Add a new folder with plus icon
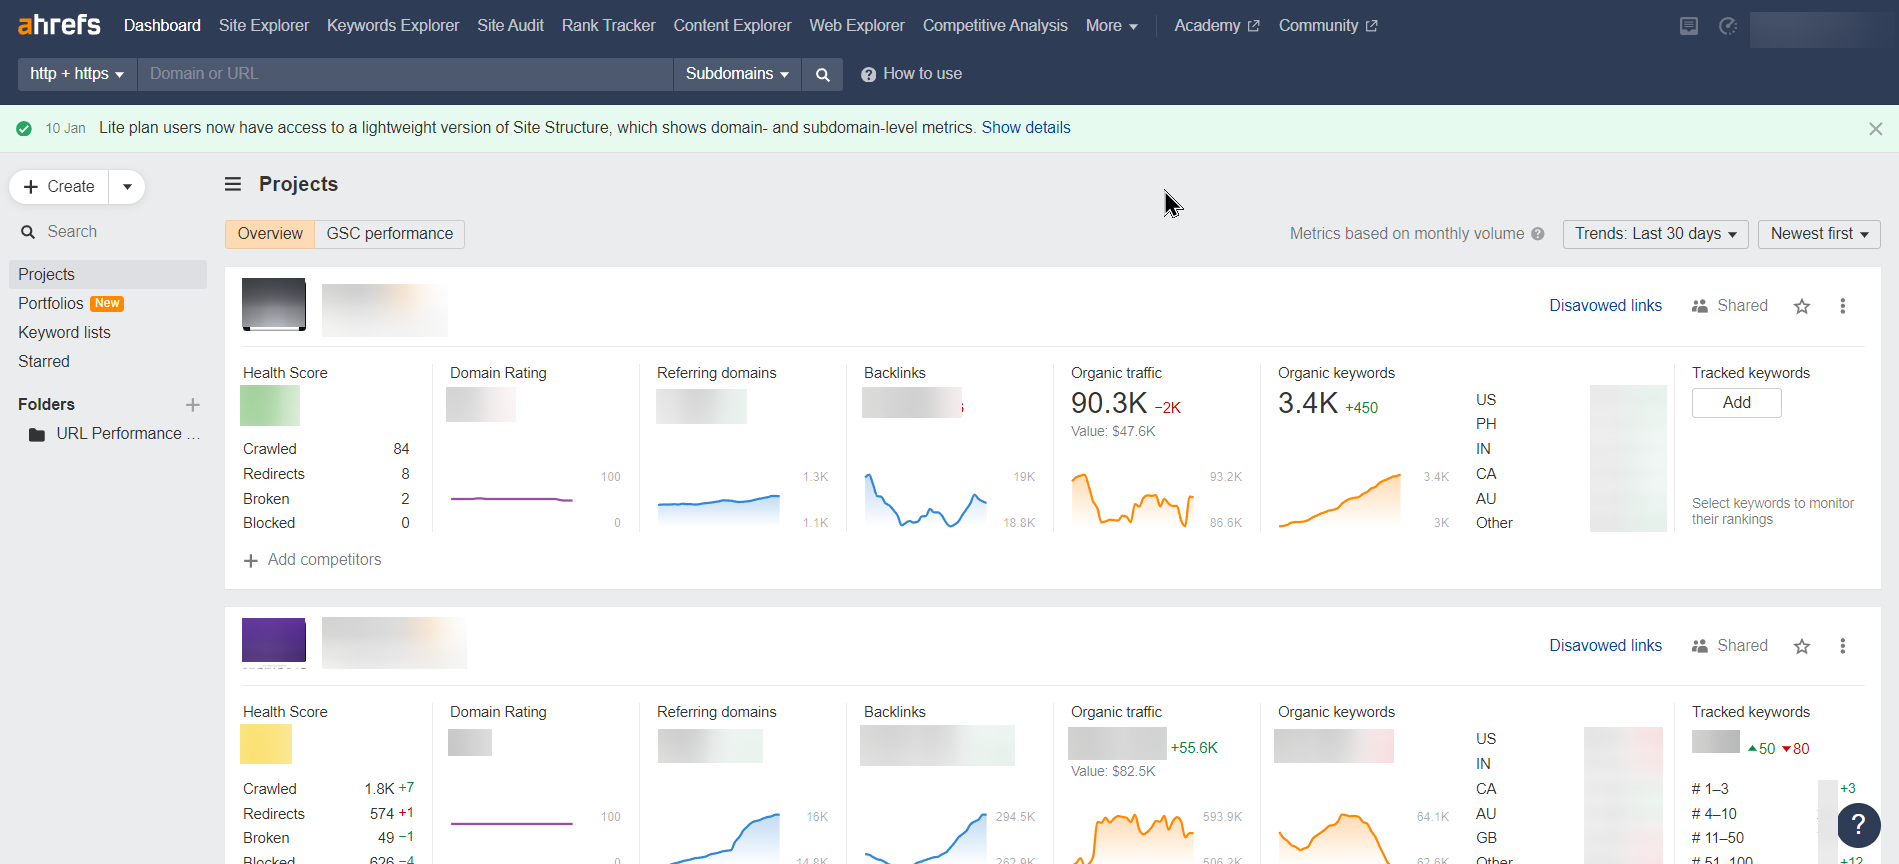Image resolution: width=1899 pixels, height=864 pixels. click(193, 405)
